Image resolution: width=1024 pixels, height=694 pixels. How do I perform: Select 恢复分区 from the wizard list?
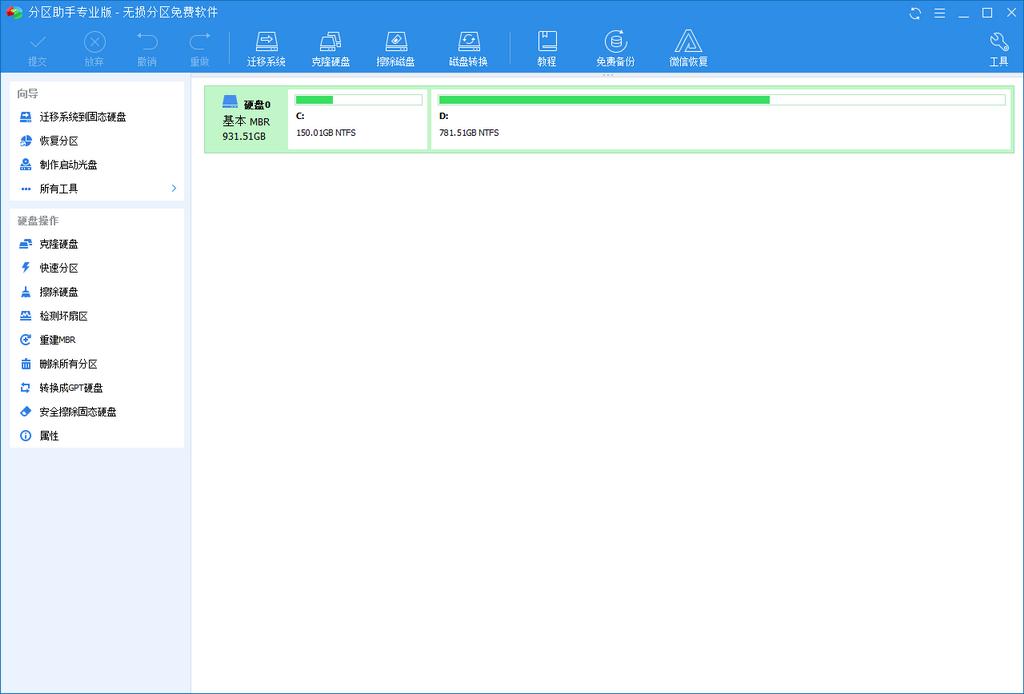coord(59,141)
